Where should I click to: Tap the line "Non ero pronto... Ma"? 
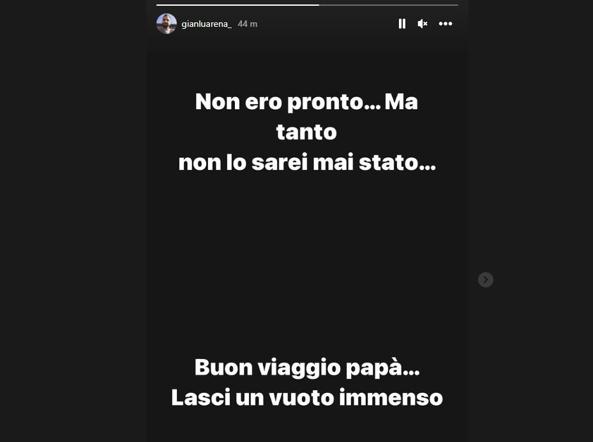click(307, 102)
